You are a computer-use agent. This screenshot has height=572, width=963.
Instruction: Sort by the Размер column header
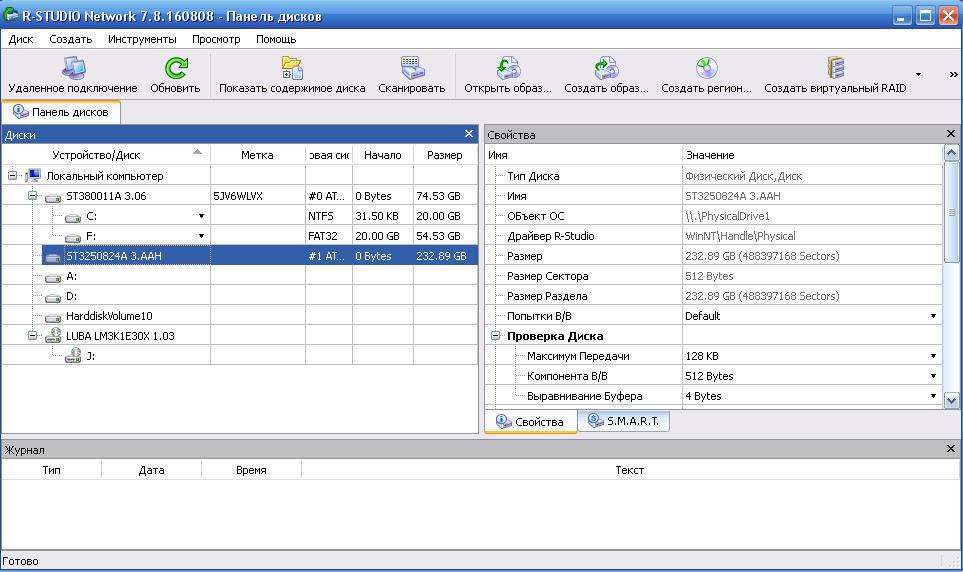point(444,155)
